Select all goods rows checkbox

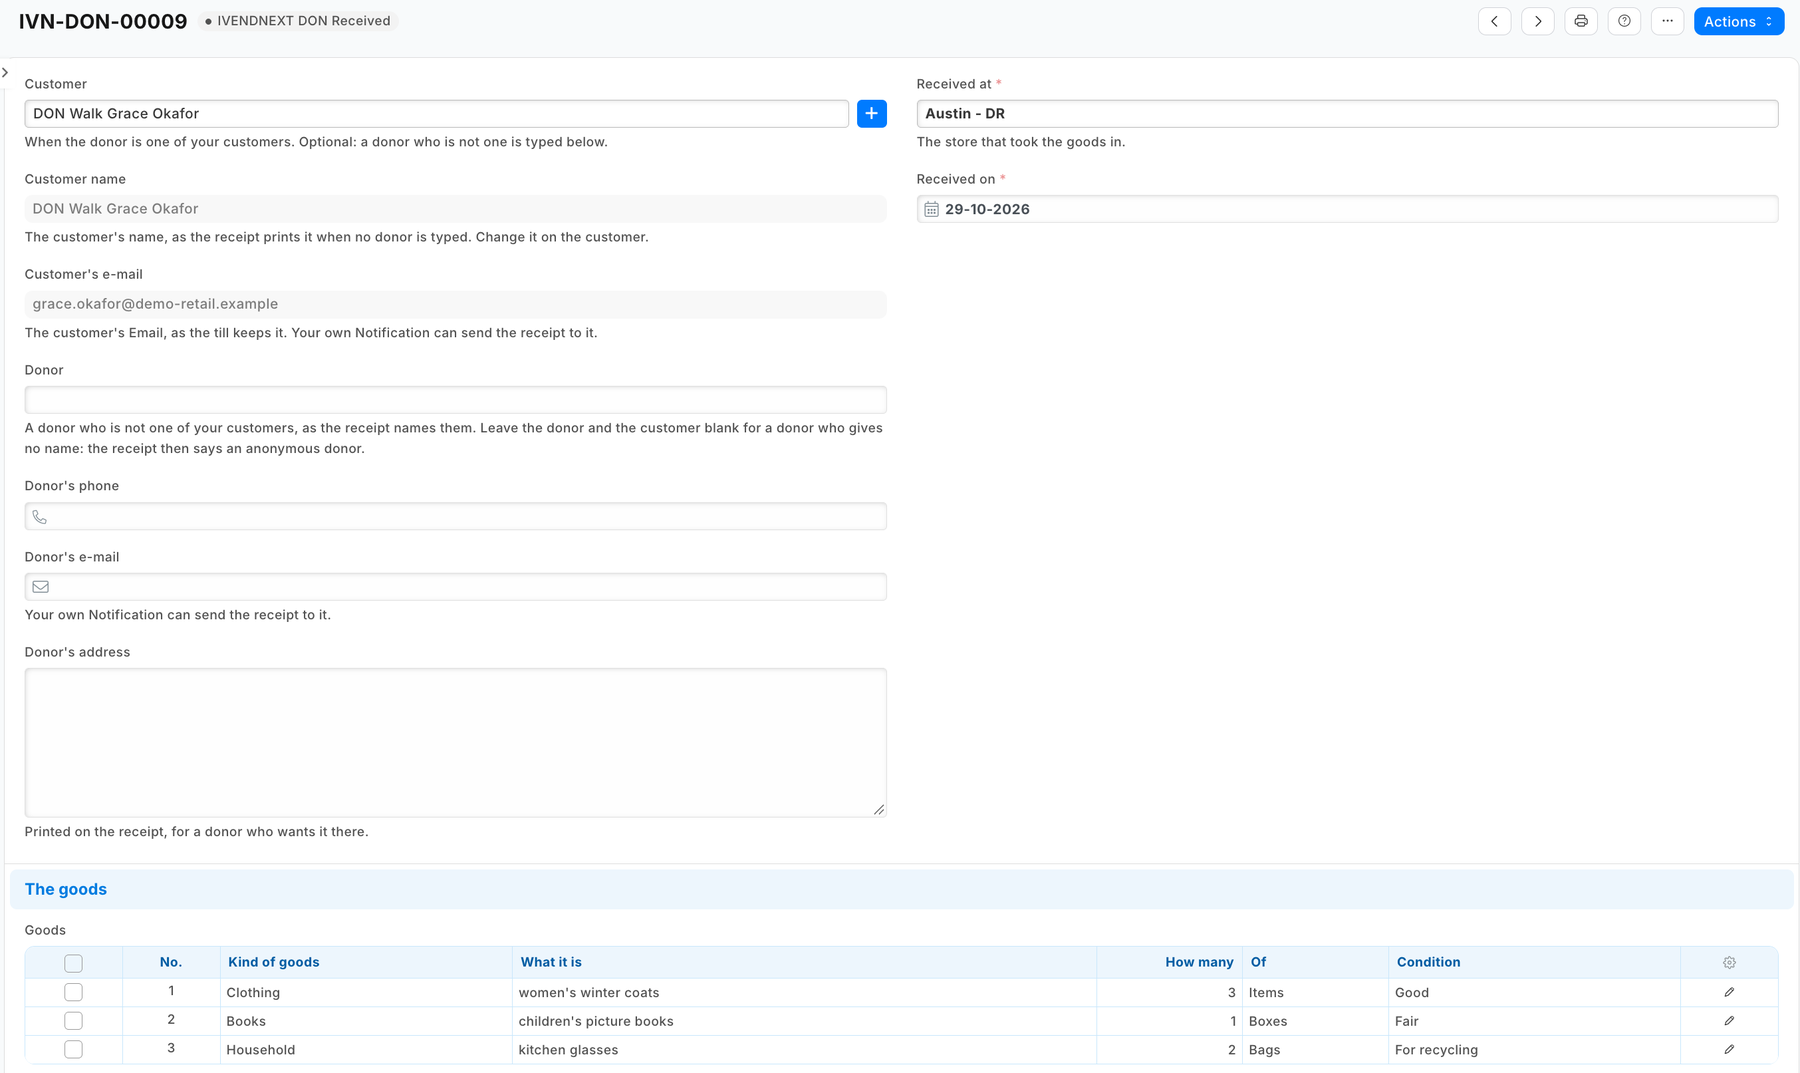(73, 963)
